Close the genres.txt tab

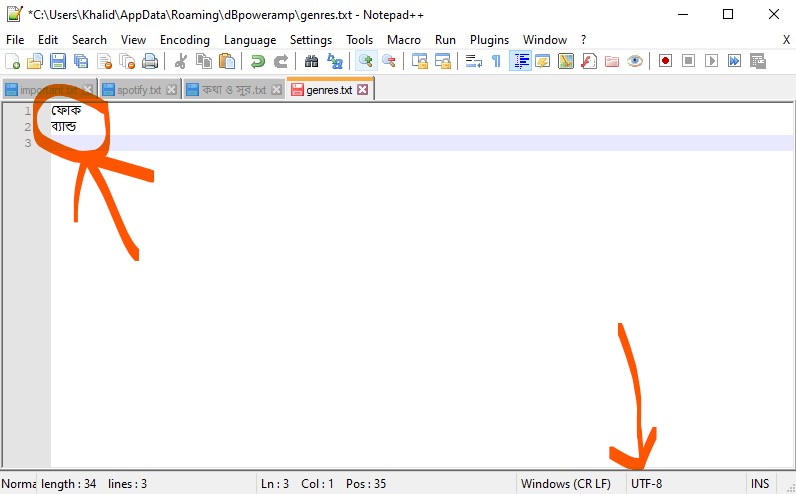(x=363, y=90)
